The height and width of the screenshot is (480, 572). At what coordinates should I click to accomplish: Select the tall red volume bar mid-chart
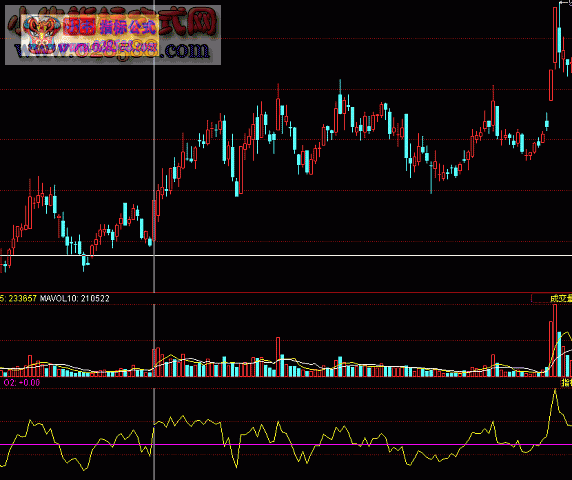pyautogui.click(x=278, y=356)
